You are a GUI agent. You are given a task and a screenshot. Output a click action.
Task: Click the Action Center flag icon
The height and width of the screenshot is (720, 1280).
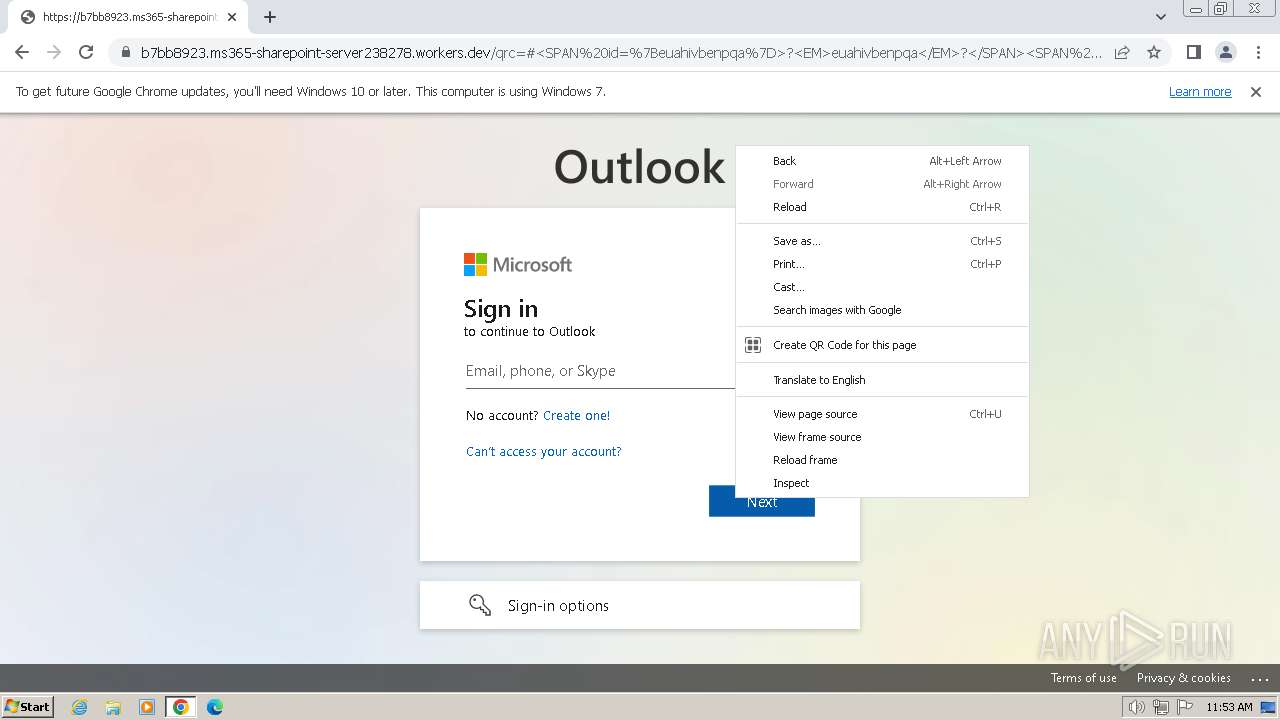coord(1185,707)
